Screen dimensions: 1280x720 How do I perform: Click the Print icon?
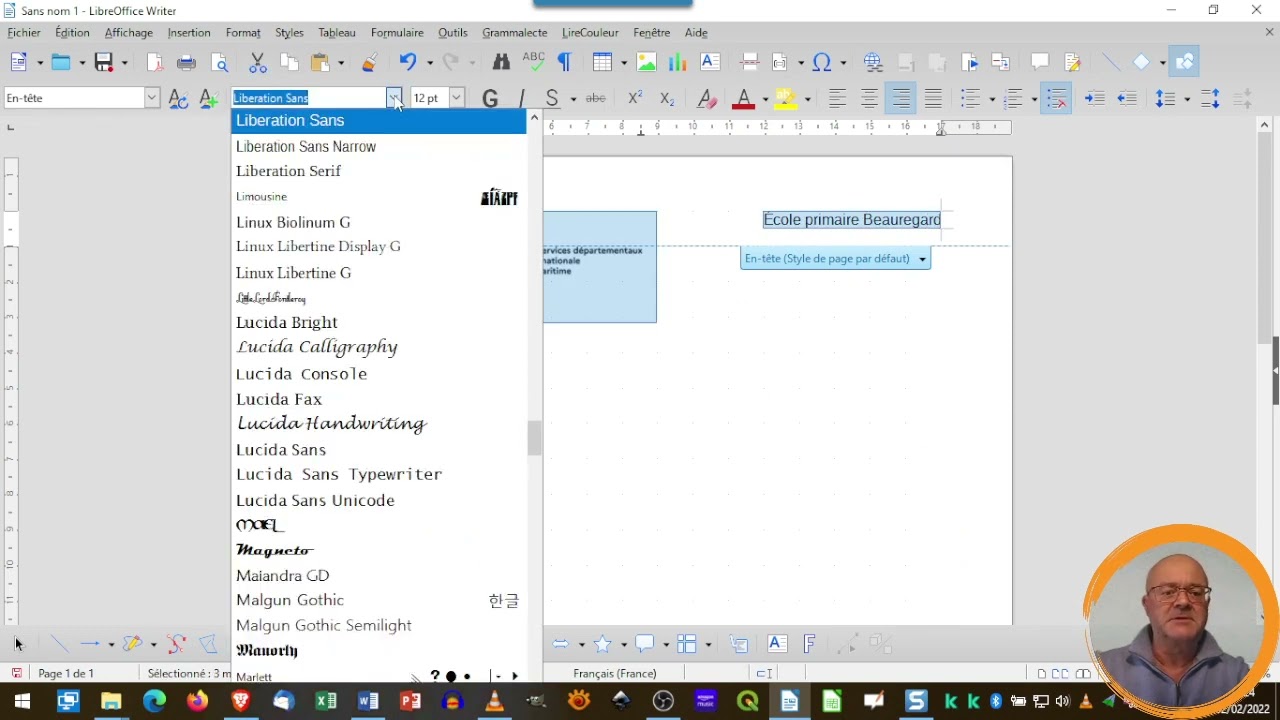pyautogui.click(x=186, y=62)
